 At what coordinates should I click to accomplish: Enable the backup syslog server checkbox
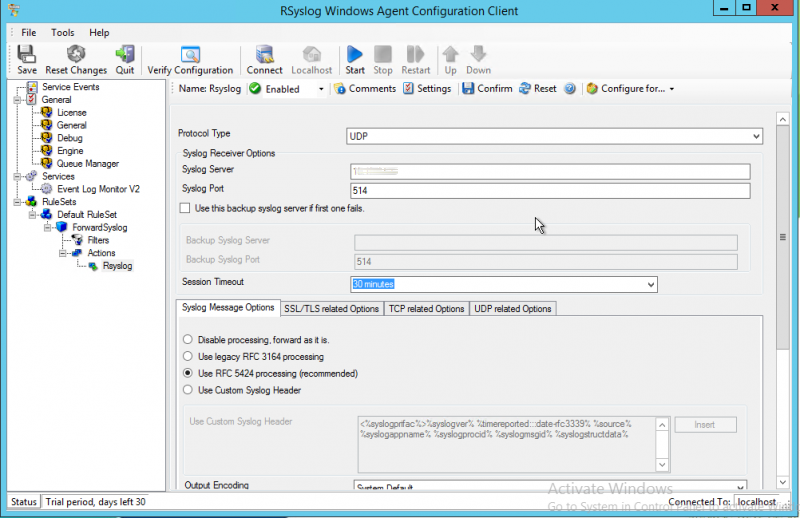[184, 208]
